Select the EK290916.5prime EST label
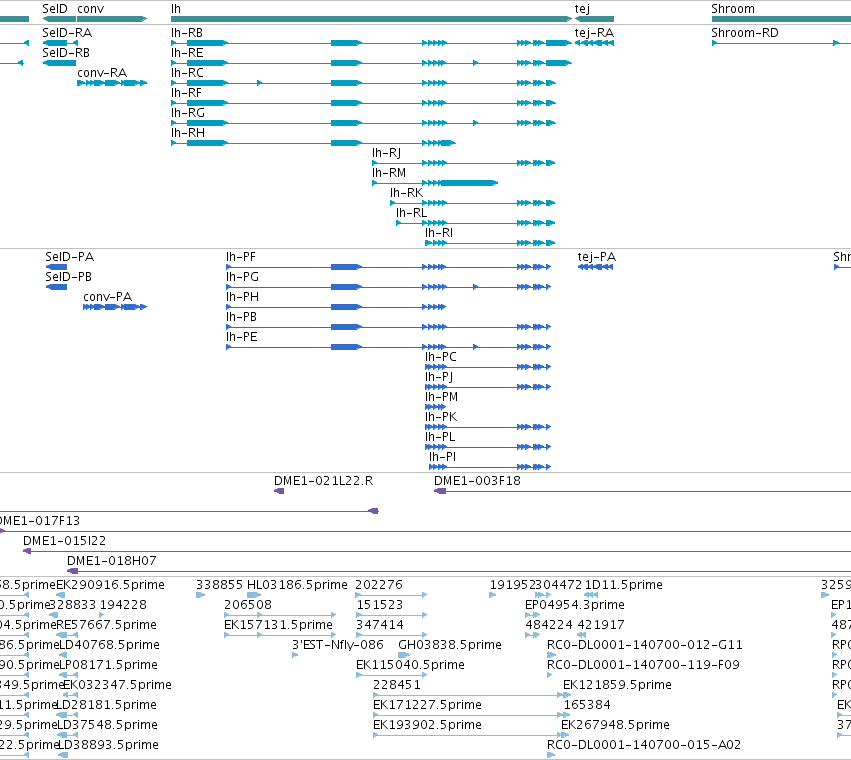Viewport: 851px width, 760px height. pos(110,585)
